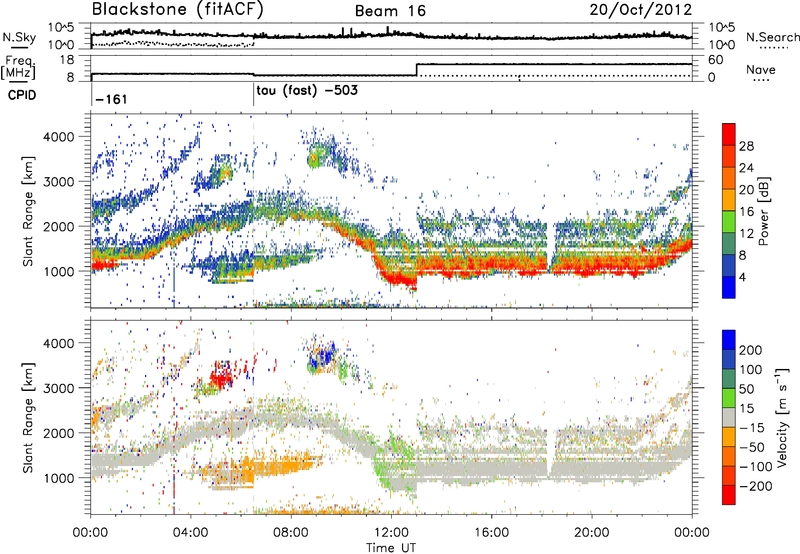This screenshot has width=800, height=554.
Task: Click the '12:00' time axis tick label
Action: [x=391, y=533]
